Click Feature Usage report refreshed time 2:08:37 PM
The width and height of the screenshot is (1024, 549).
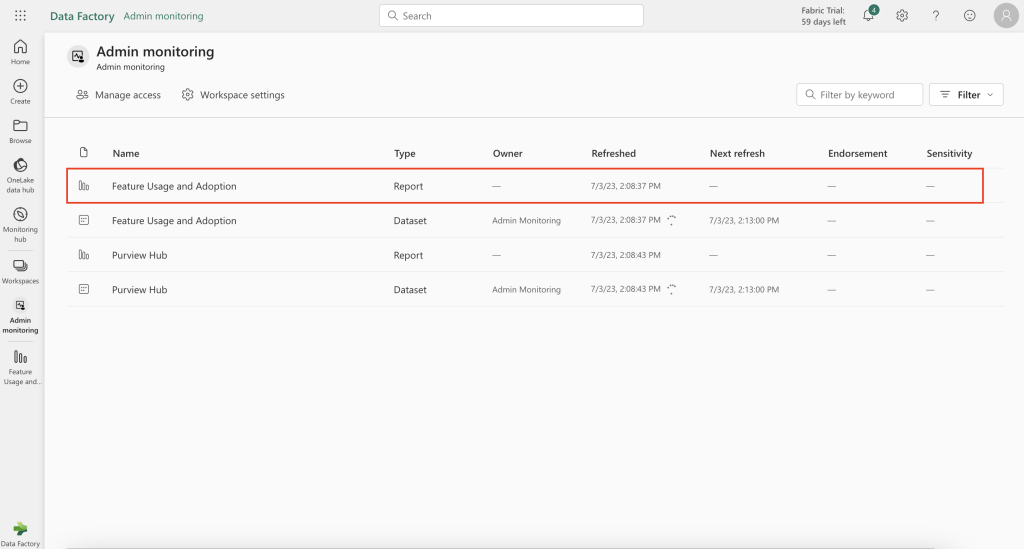pyautogui.click(x=626, y=186)
